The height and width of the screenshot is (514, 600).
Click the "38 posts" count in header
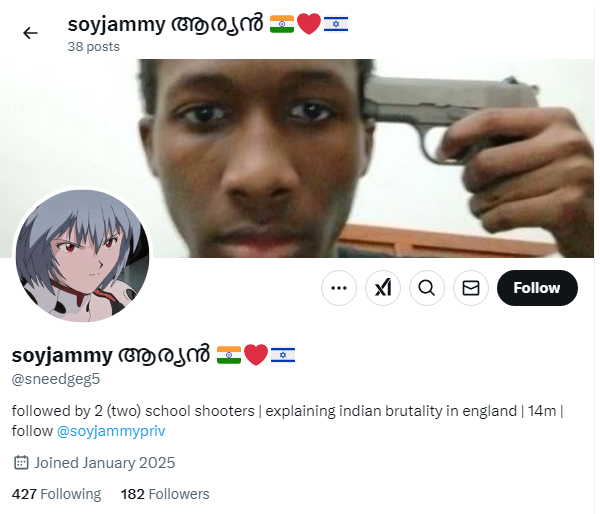94,47
